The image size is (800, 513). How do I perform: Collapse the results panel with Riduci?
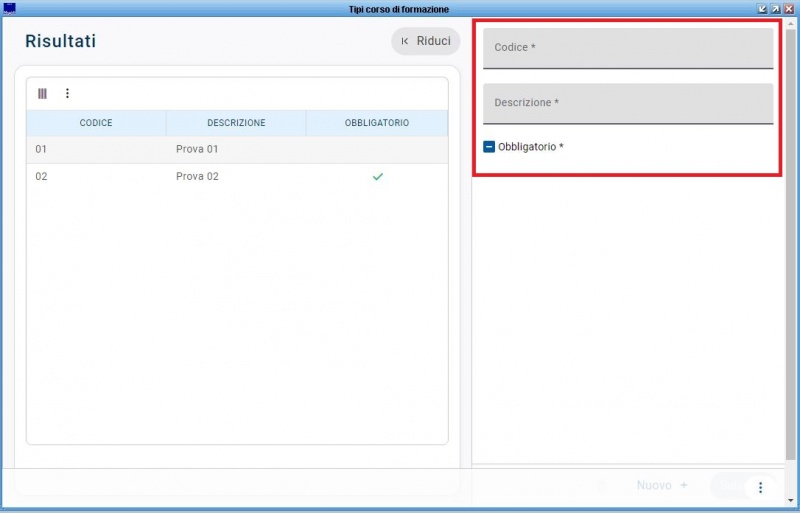(x=426, y=41)
